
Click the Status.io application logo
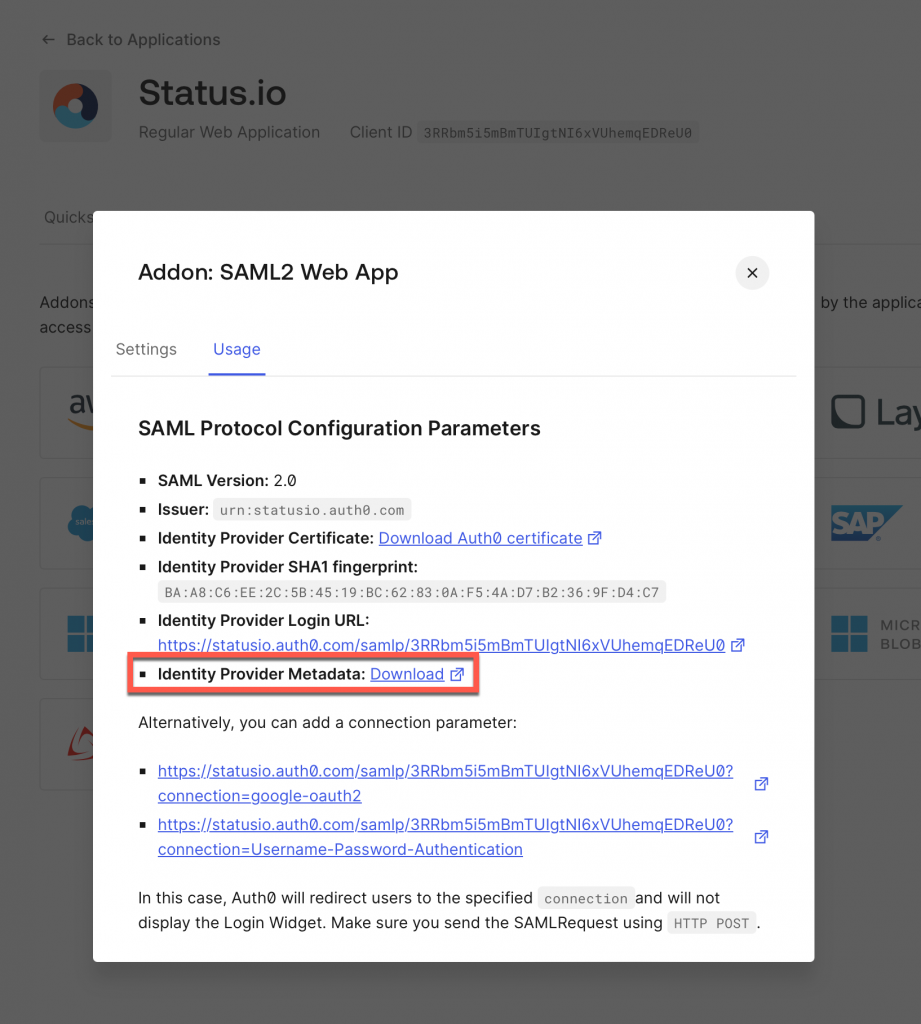[x=75, y=105]
